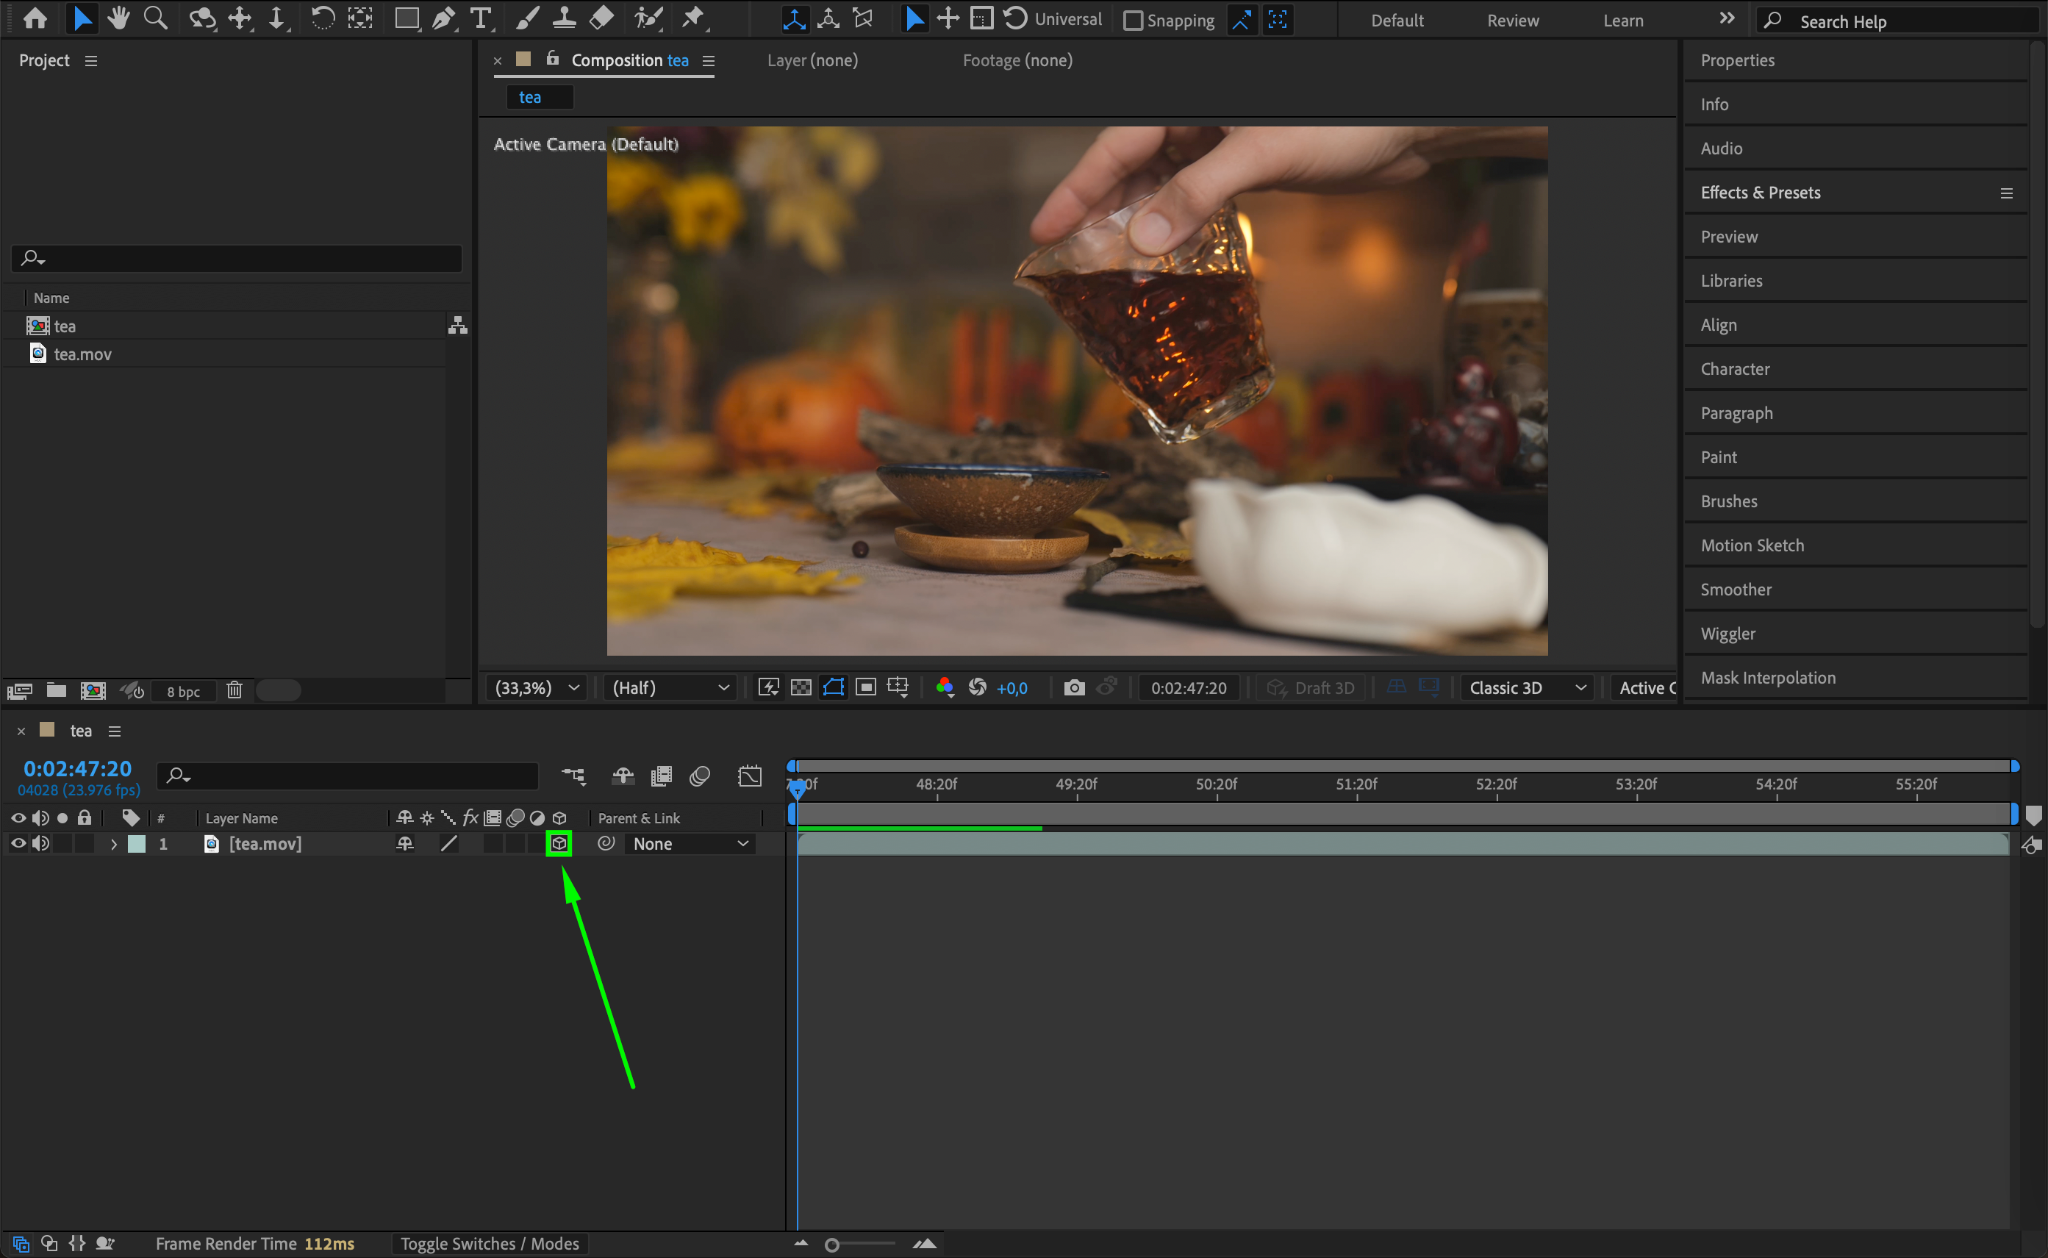Enable the Snapping checkbox
The width and height of the screenshot is (2048, 1258).
click(1133, 20)
